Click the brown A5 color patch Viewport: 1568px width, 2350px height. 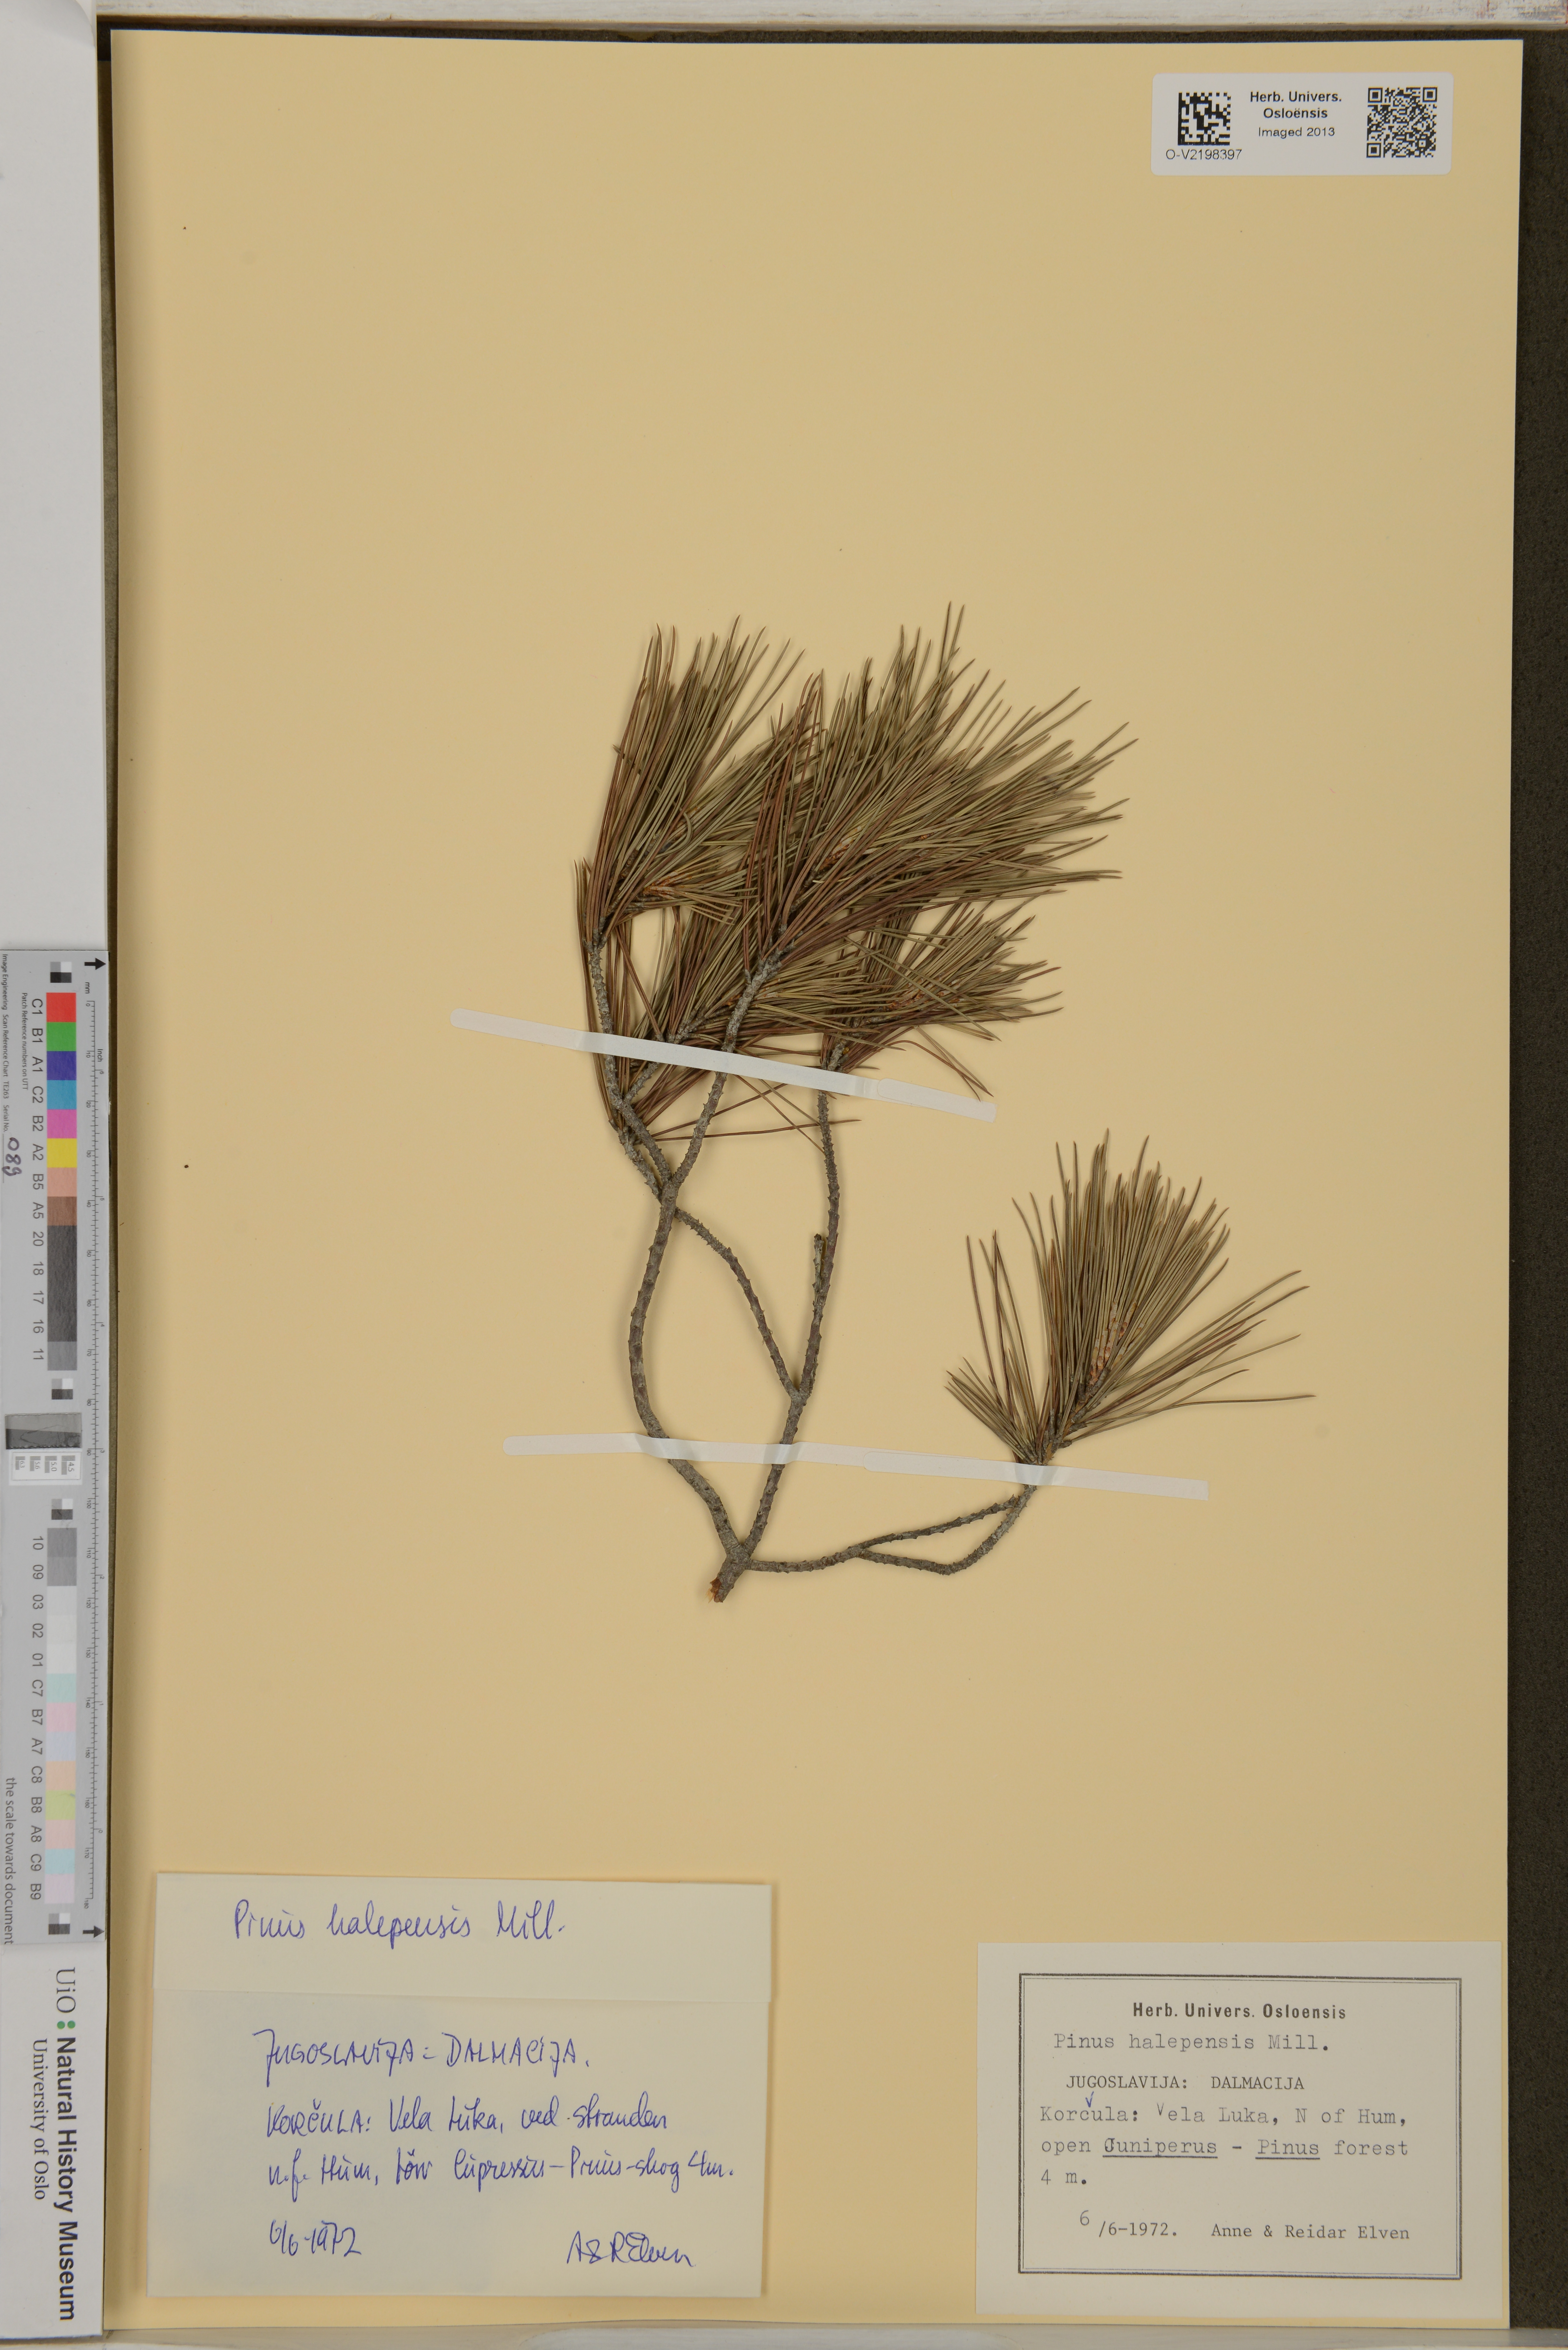tap(61, 1211)
